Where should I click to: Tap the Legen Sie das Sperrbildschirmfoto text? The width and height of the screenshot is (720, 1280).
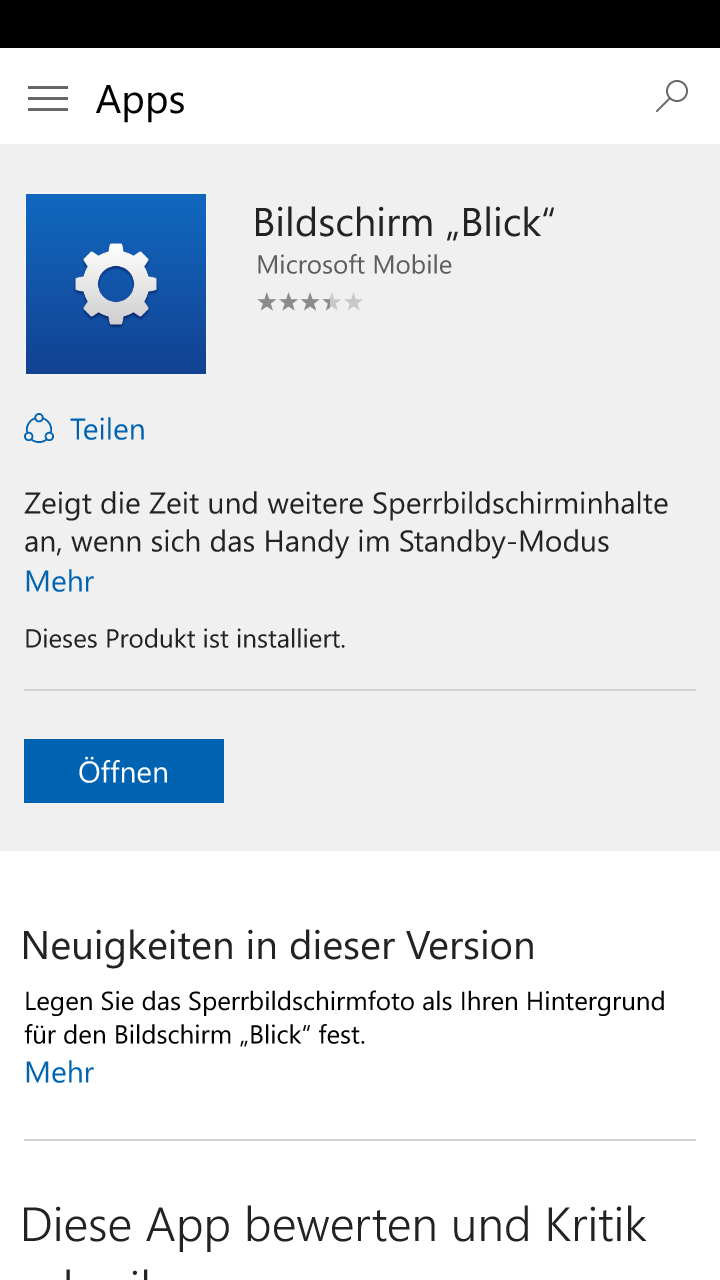345,1017
